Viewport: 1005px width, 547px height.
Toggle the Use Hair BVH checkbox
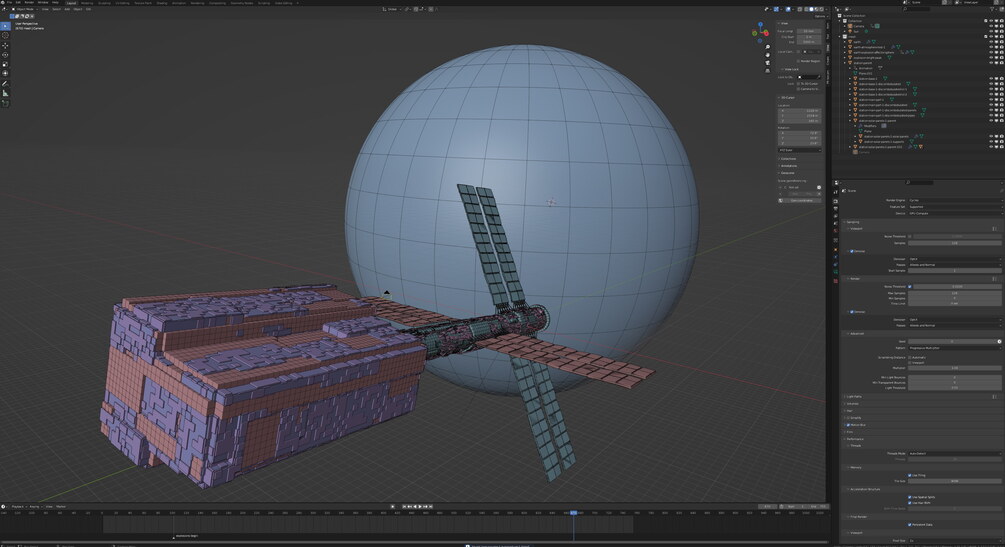pyautogui.click(x=910, y=503)
